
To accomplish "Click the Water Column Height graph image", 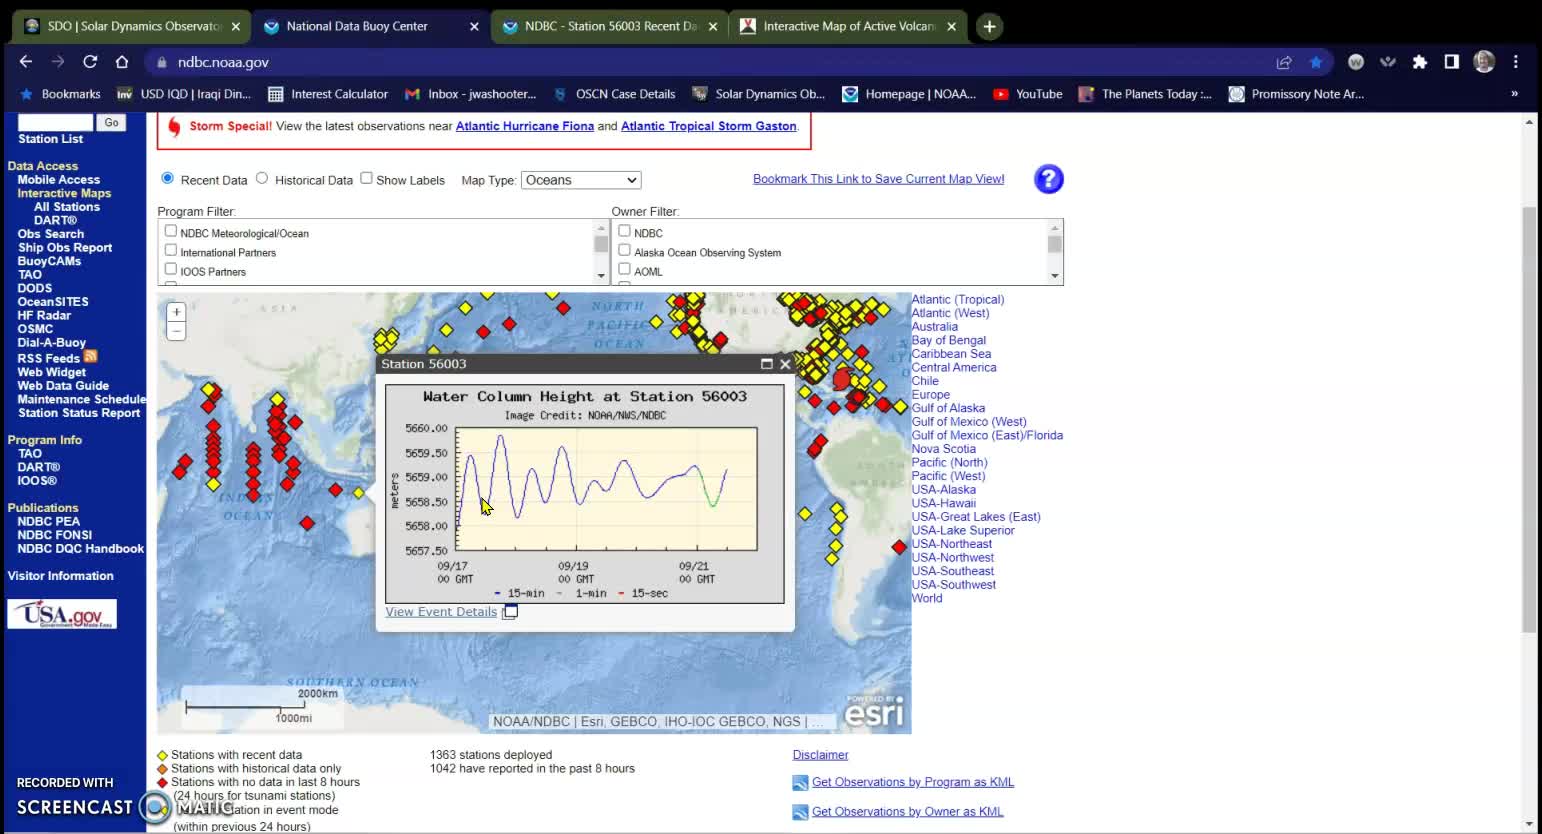I will 585,494.
